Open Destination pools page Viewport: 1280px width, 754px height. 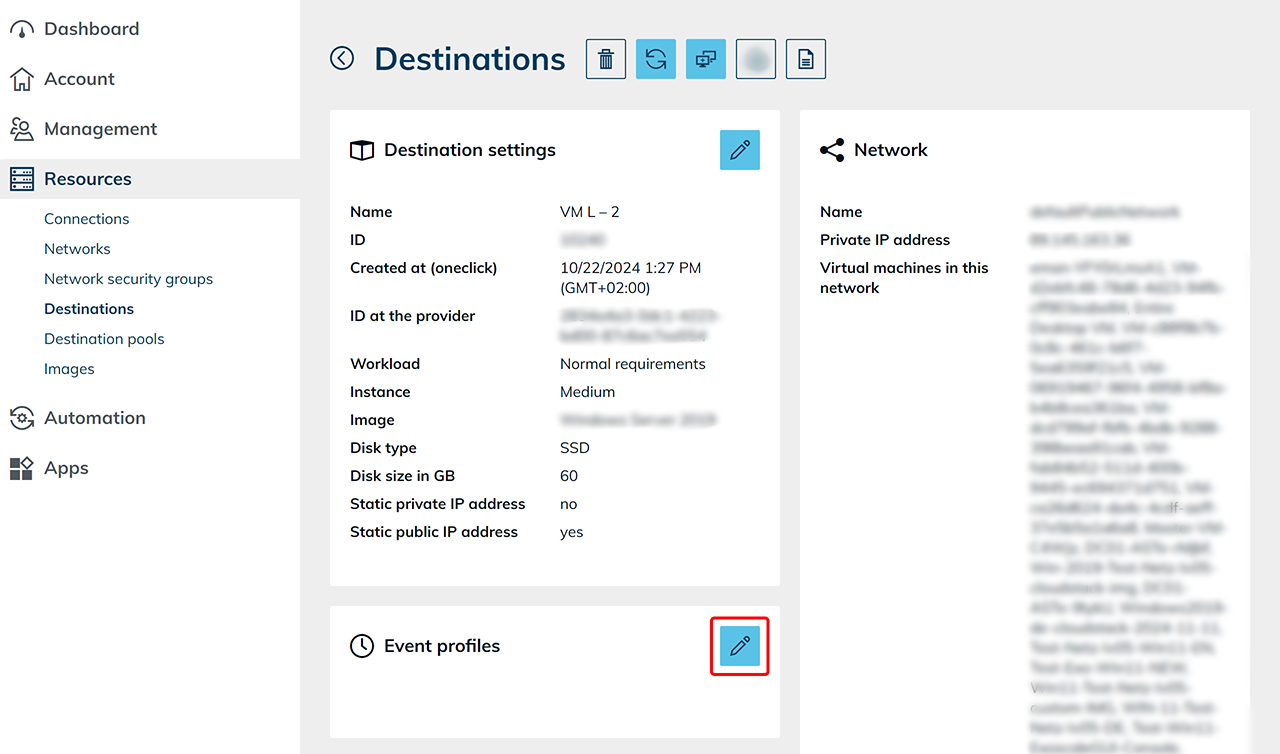tap(104, 339)
